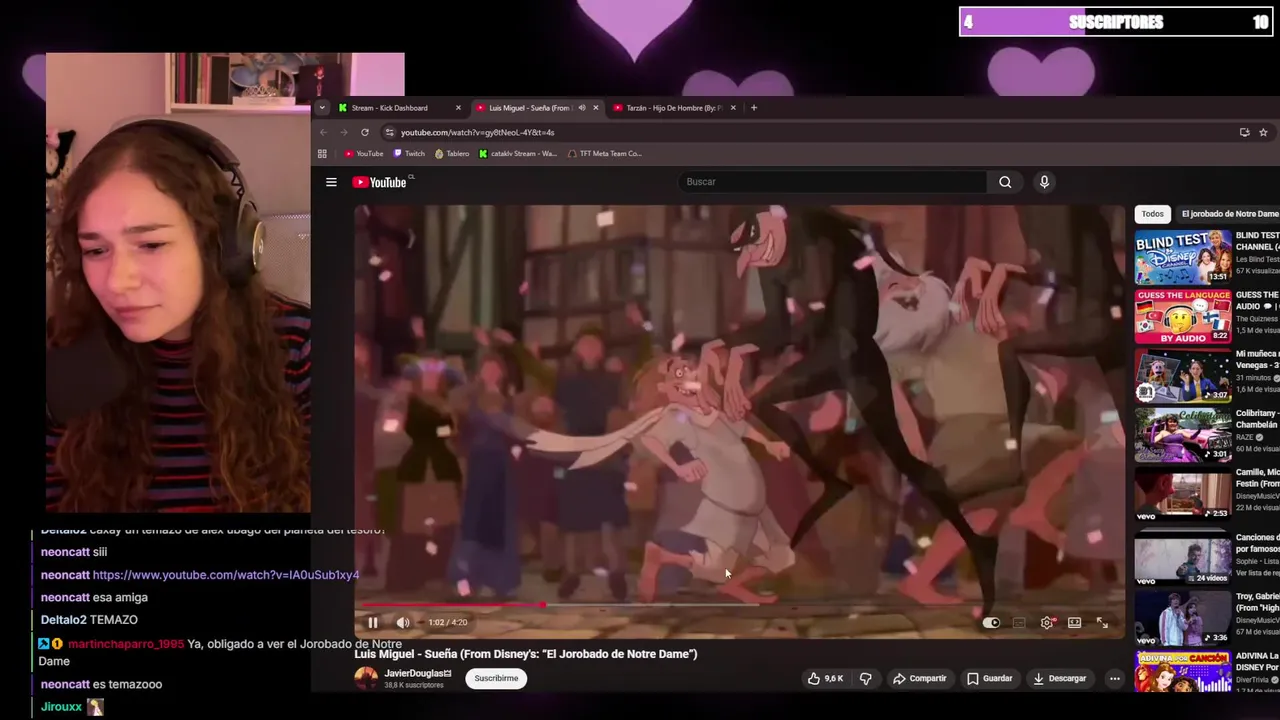Click the youtube.com address bar URL
The width and height of the screenshot is (1280, 720).
(x=477, y=132)
